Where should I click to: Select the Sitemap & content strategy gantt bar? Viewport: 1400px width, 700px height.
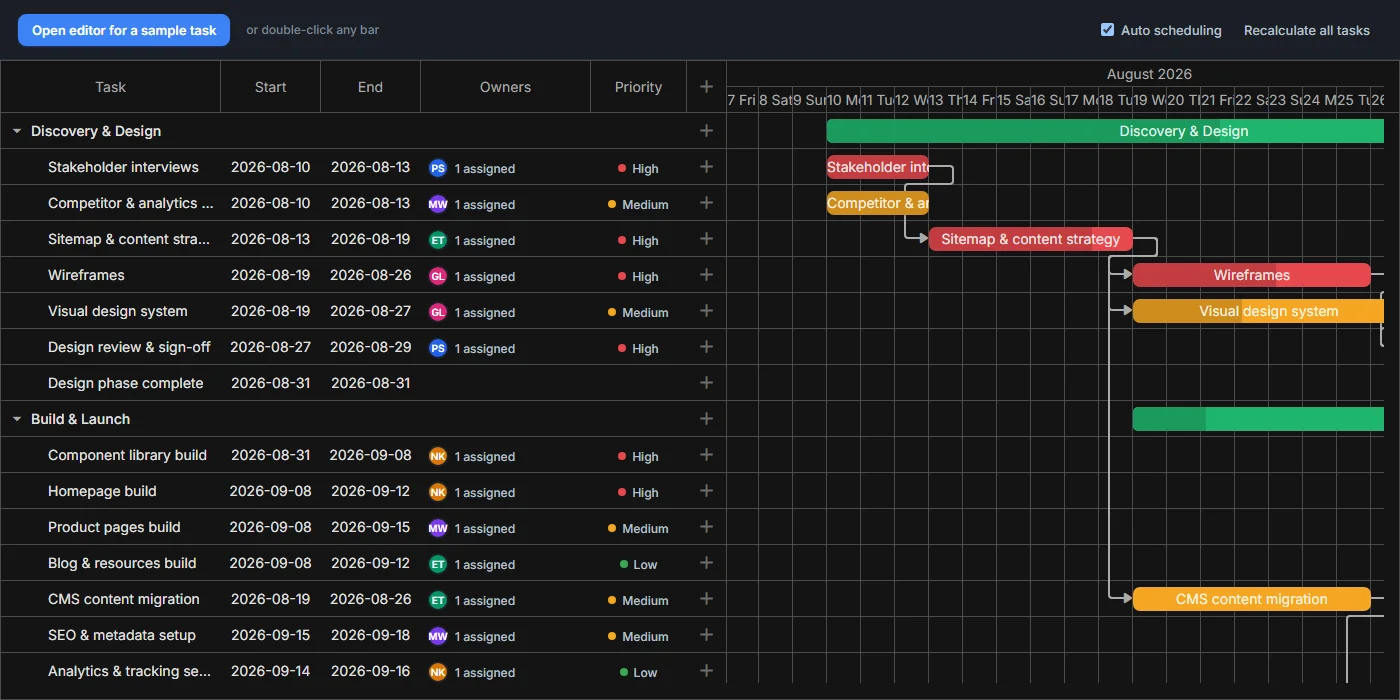pyautogui.click(x=1031, y=239)
